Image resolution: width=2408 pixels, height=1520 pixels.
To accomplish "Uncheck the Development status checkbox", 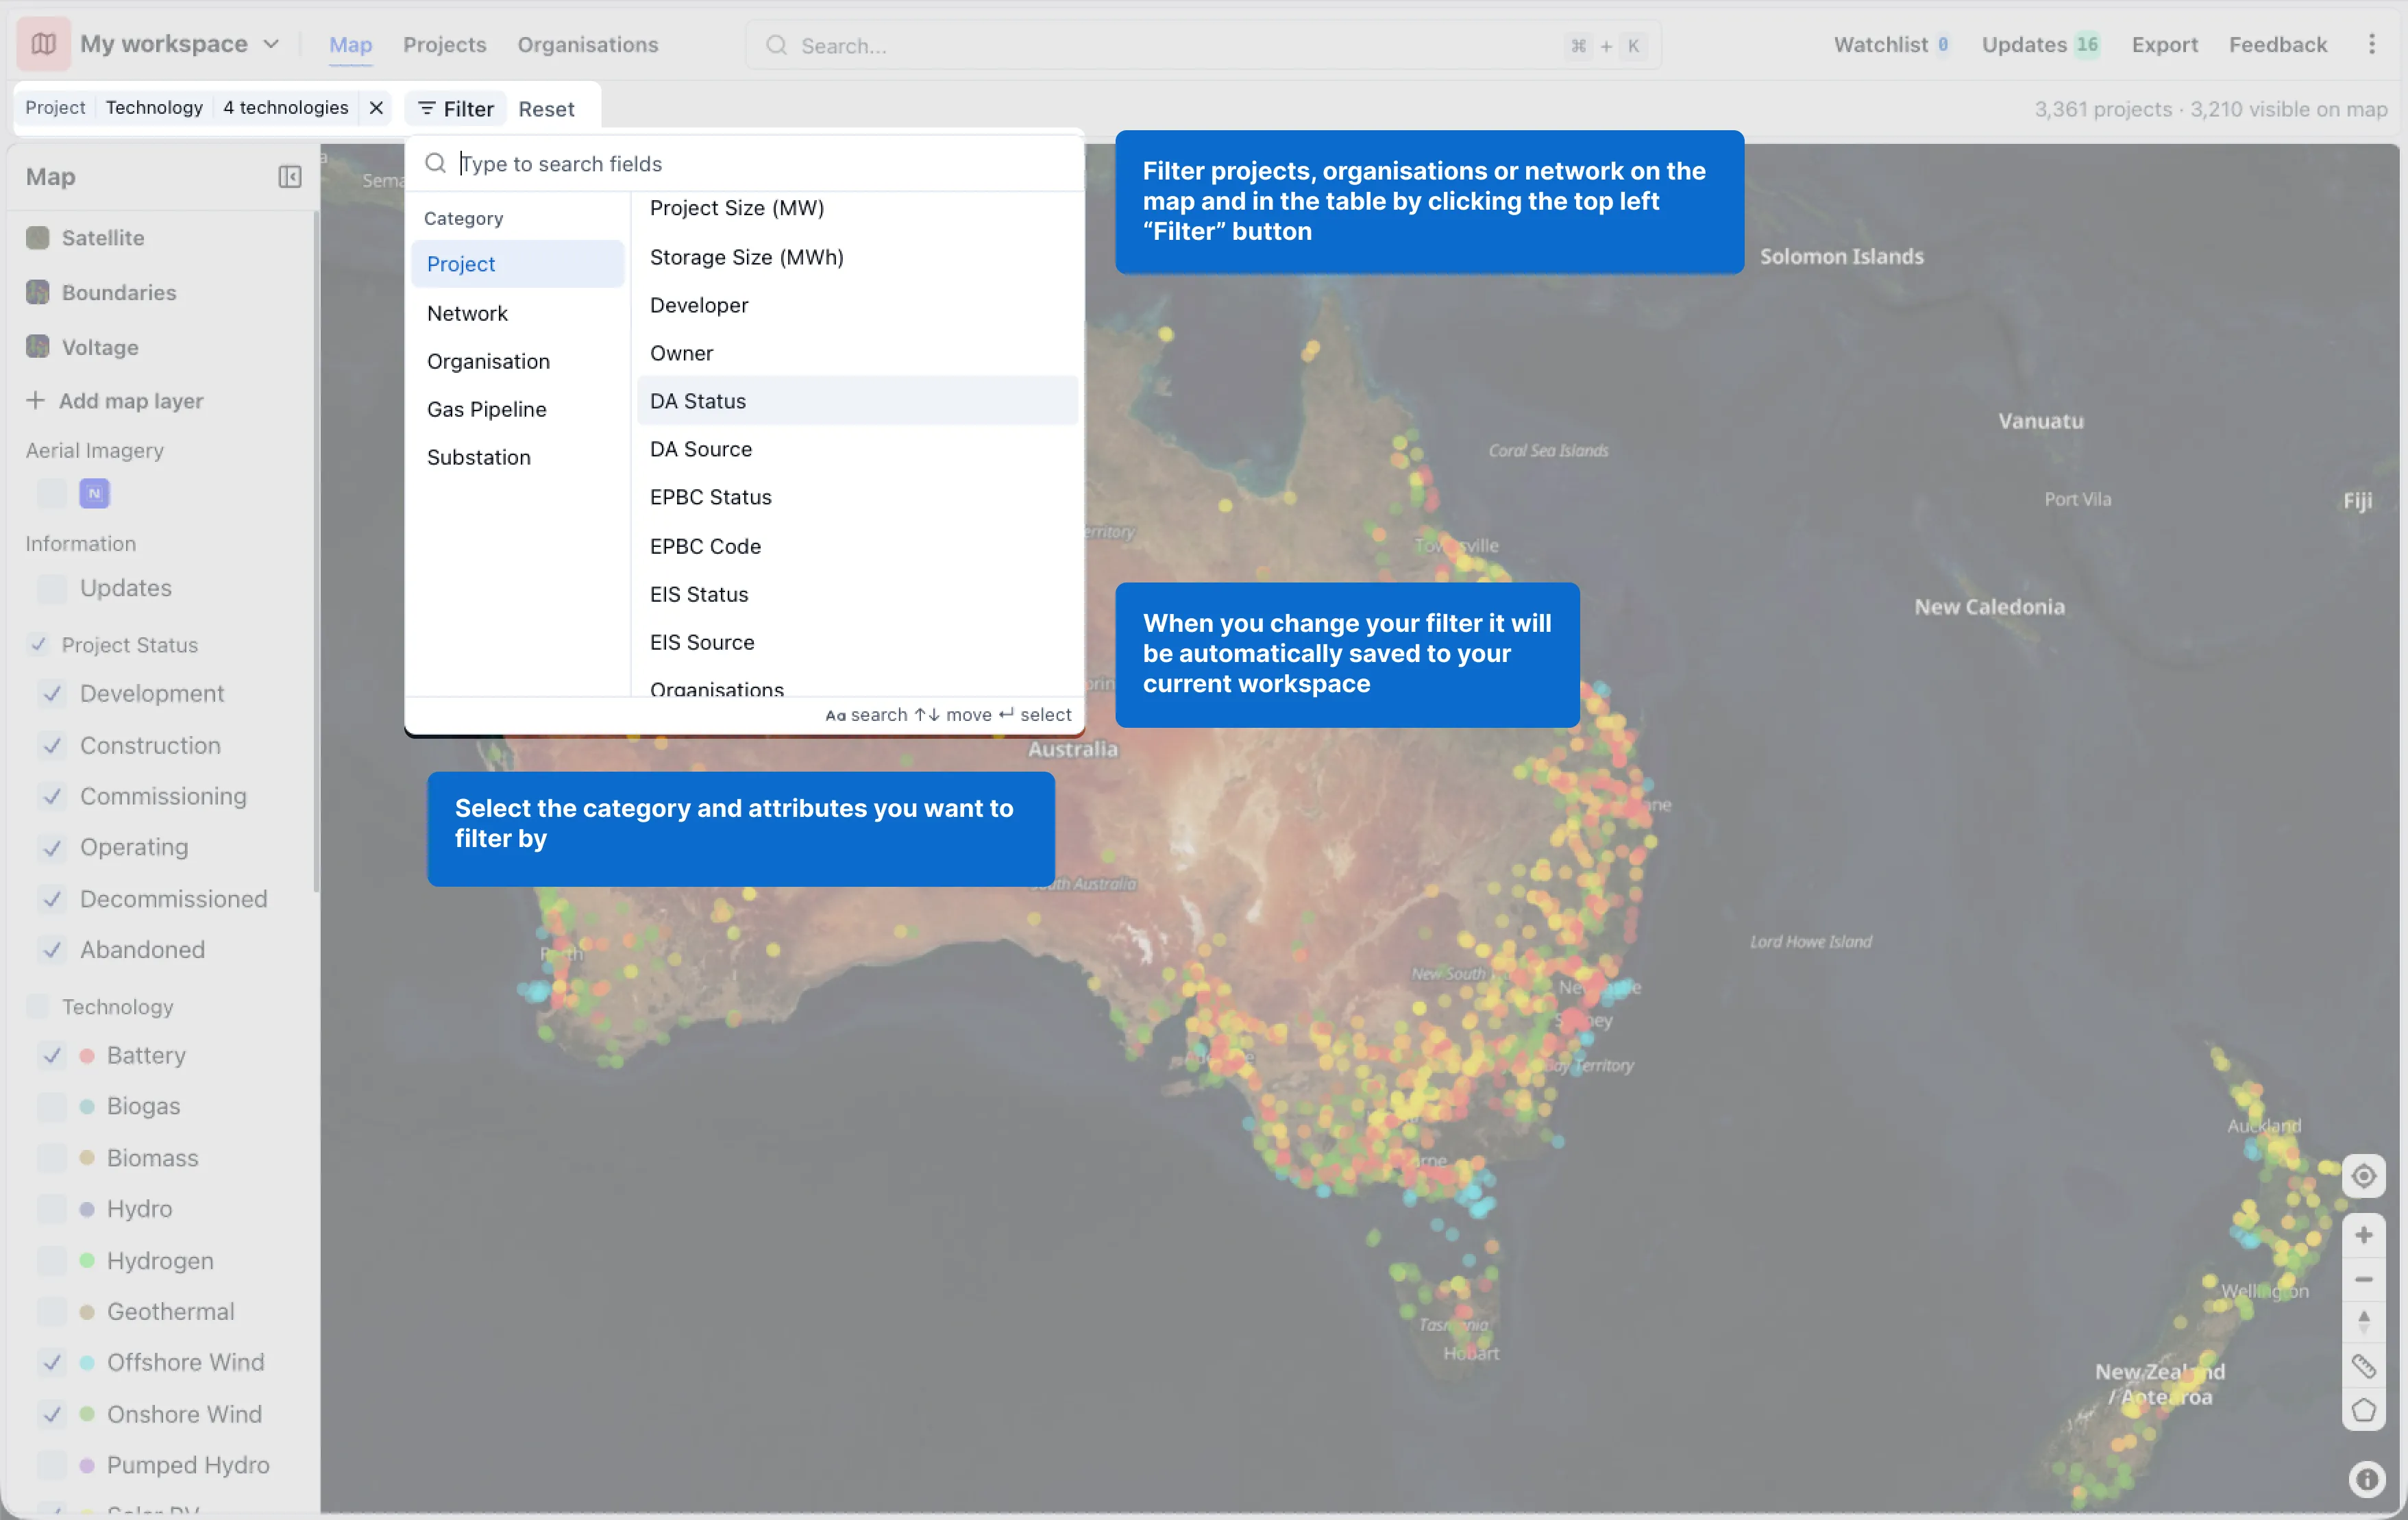I will 52,694.
